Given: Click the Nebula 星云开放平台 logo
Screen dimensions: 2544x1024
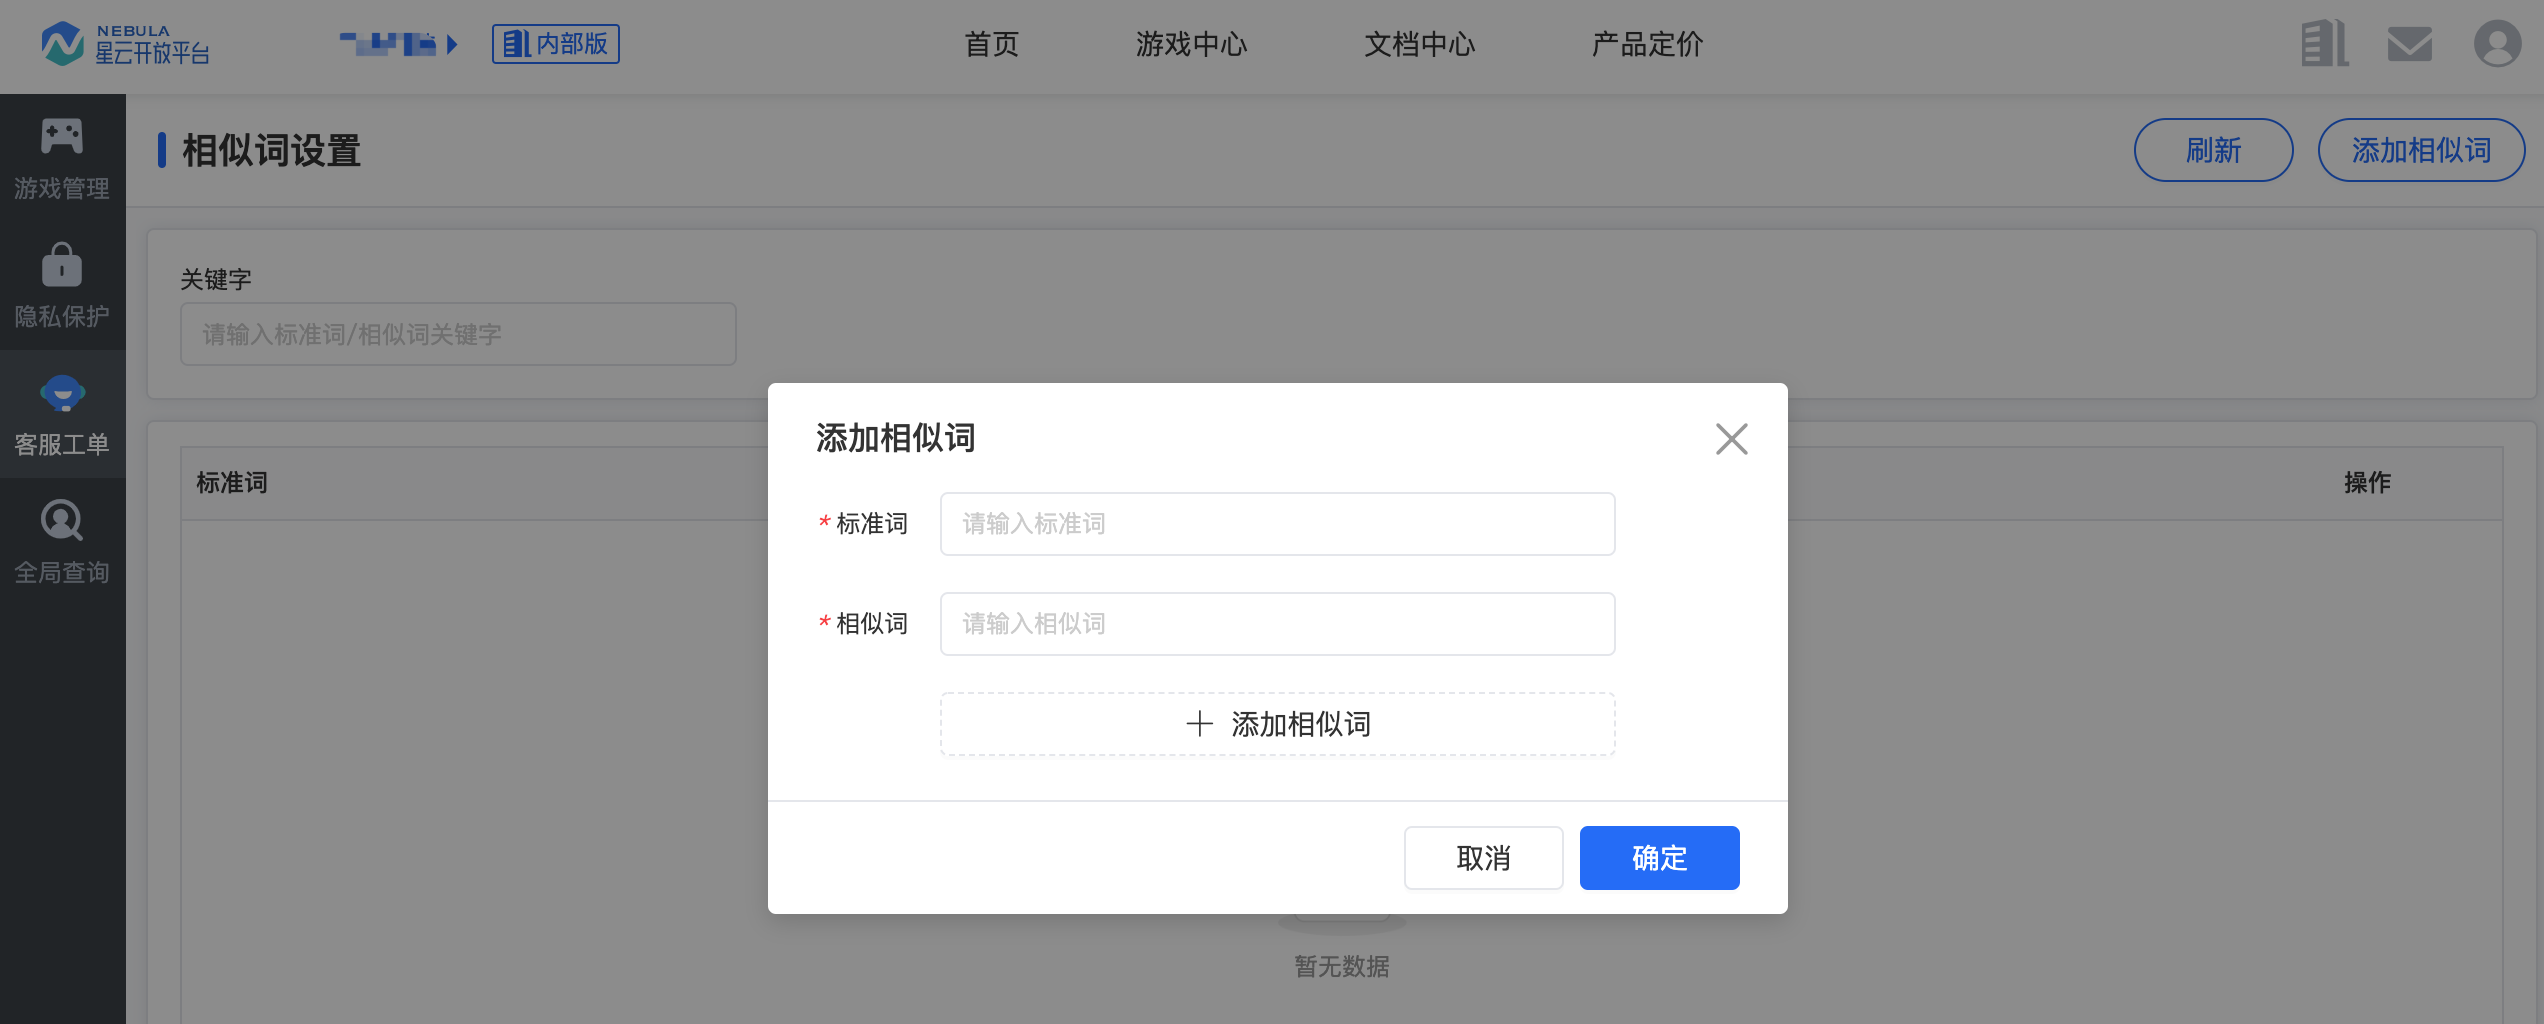Looking at the screenshot, I should [126, 44].
